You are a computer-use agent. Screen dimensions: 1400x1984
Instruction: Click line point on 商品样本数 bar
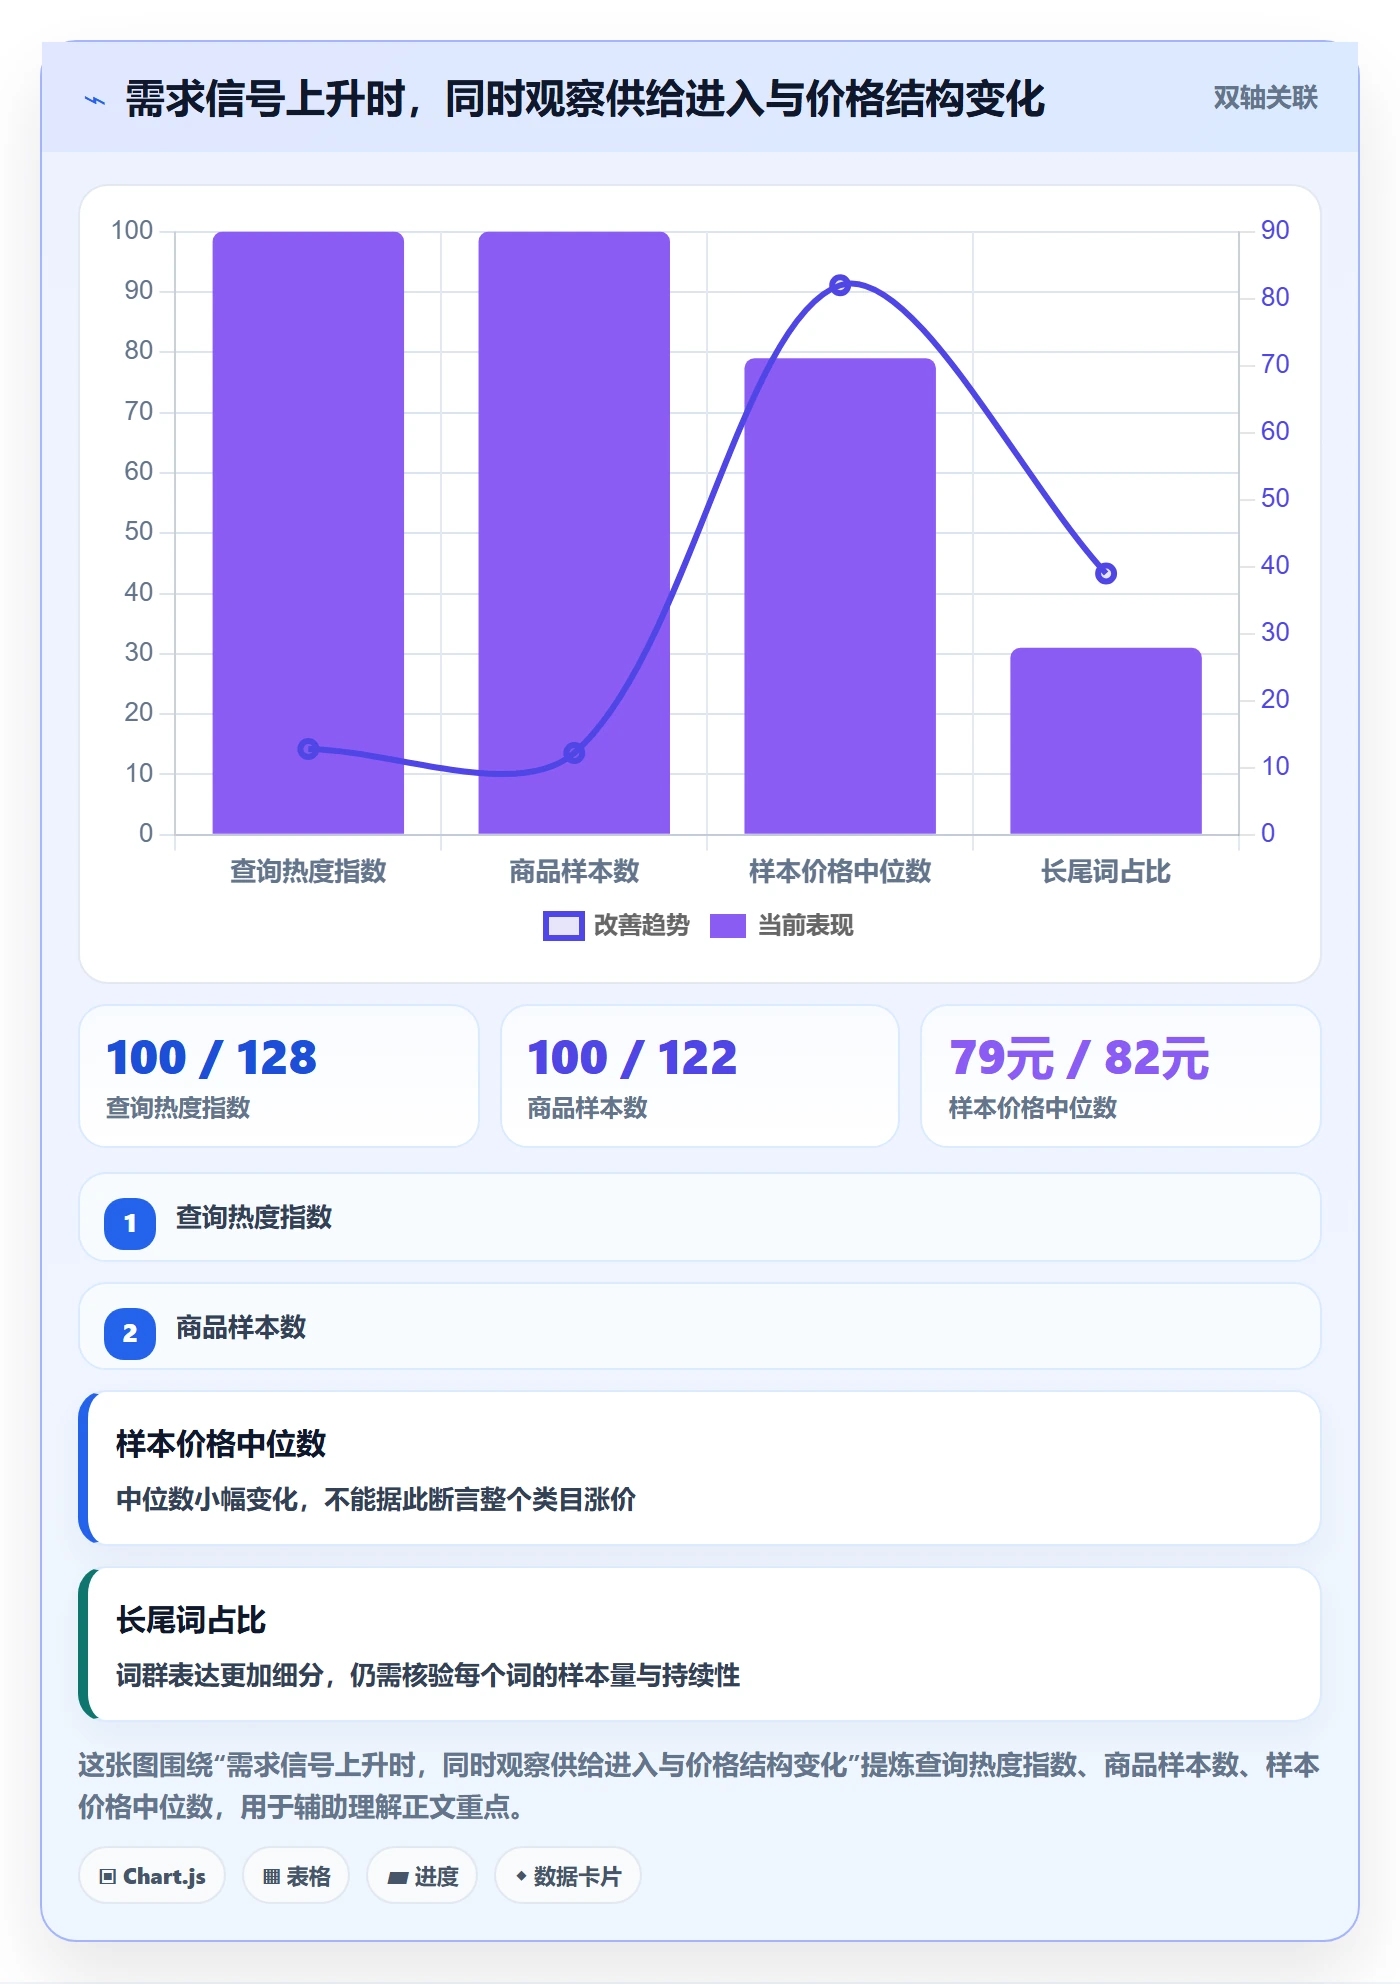[x=574, y=753]
